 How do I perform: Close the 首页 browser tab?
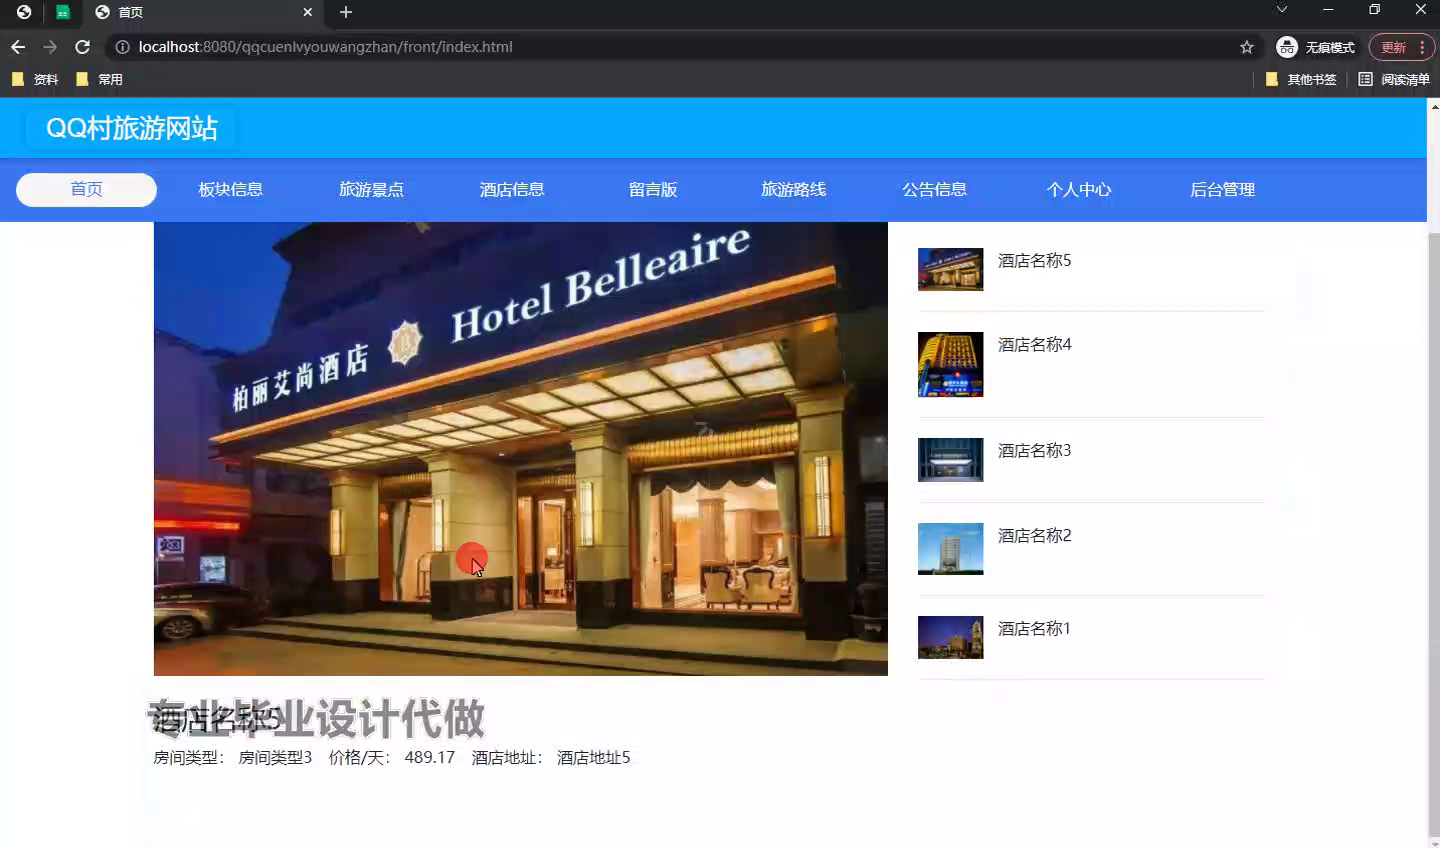pyautogui.click(x=308, y=12)
